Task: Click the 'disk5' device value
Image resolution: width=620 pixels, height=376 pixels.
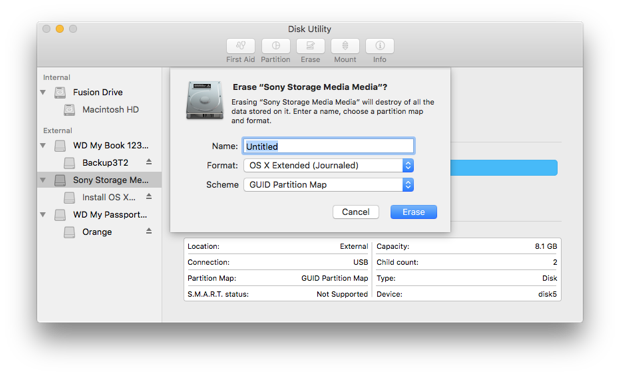Action: 547,294
